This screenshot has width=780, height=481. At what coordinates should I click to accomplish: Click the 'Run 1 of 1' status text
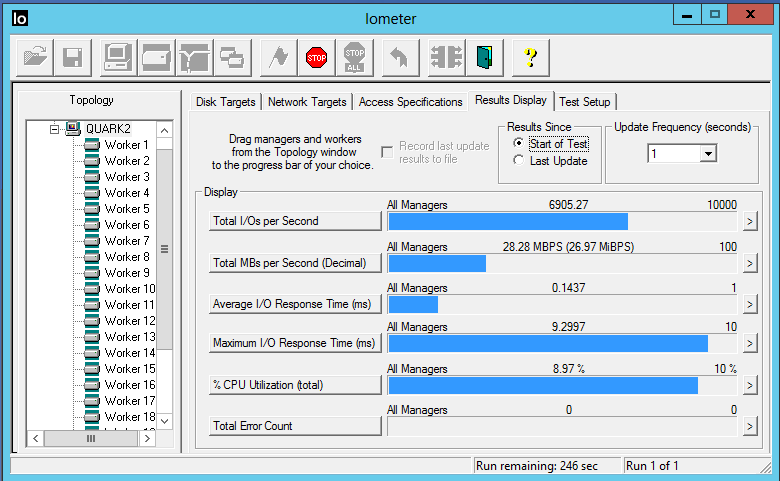[x=652, y=466]
